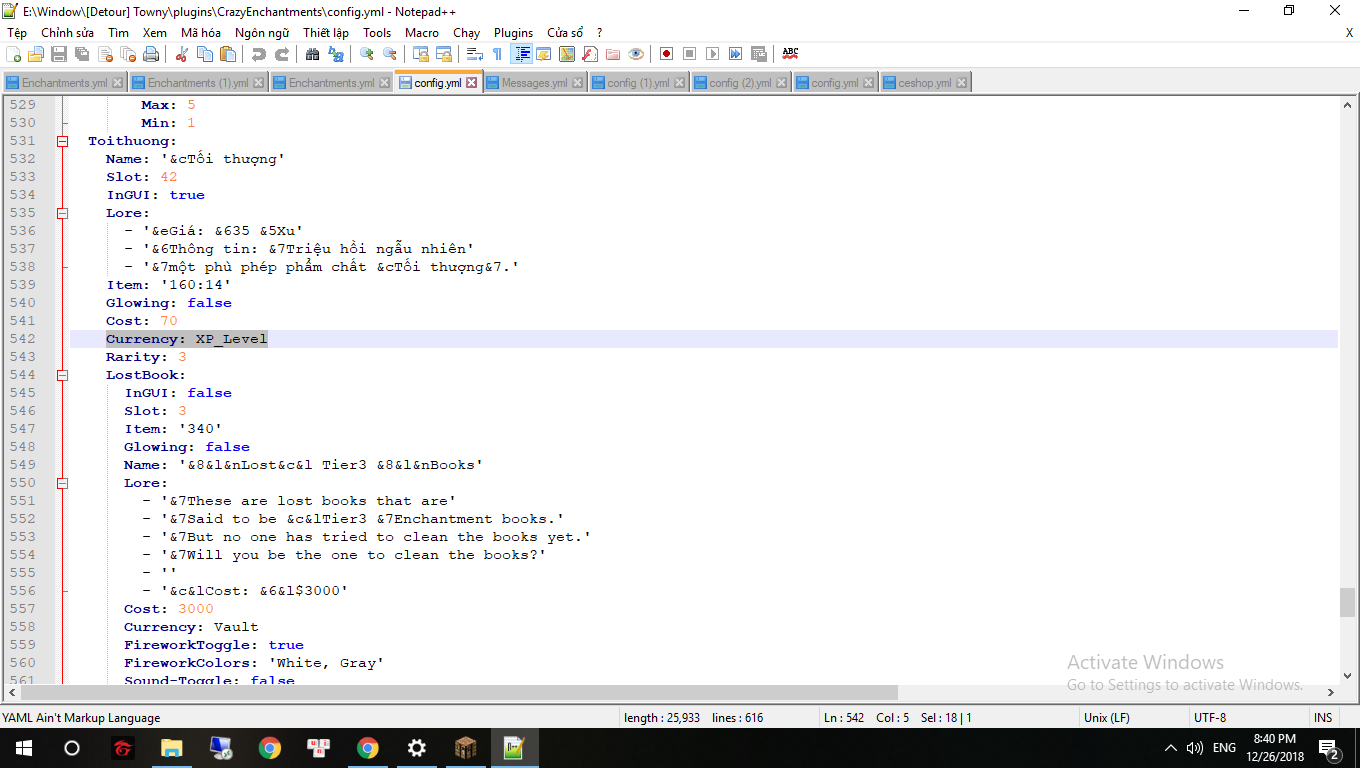Open Settings gear on the taskbar
This screenshot has height=768, width=1360.
[x=417, y=748]
